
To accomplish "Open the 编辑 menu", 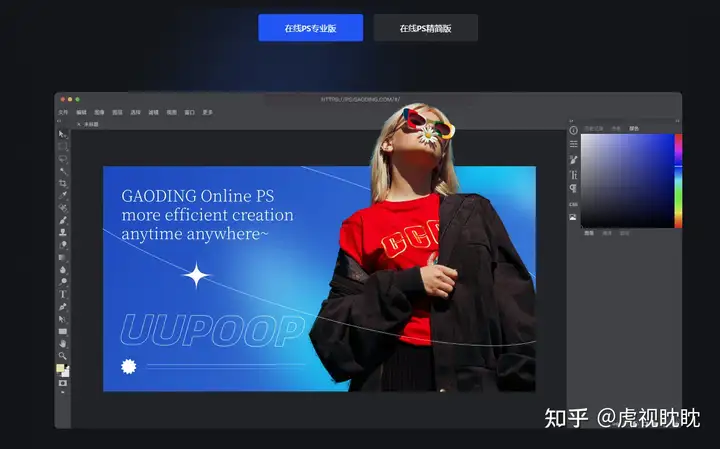I will click(x=81, y=112).
